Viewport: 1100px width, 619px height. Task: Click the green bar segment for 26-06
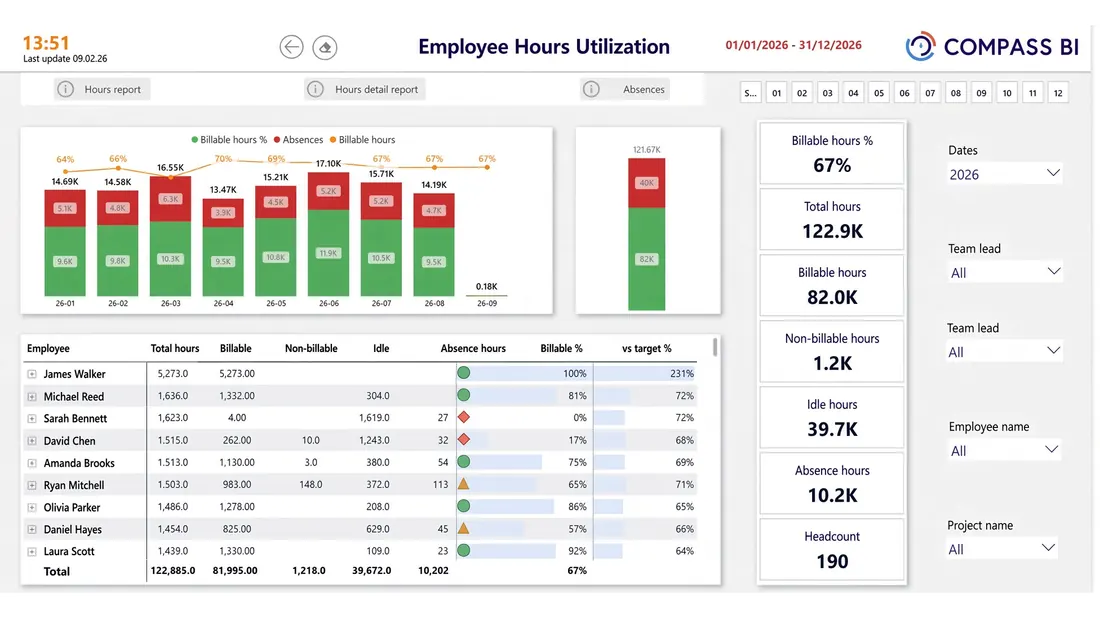tap(328, 253)
